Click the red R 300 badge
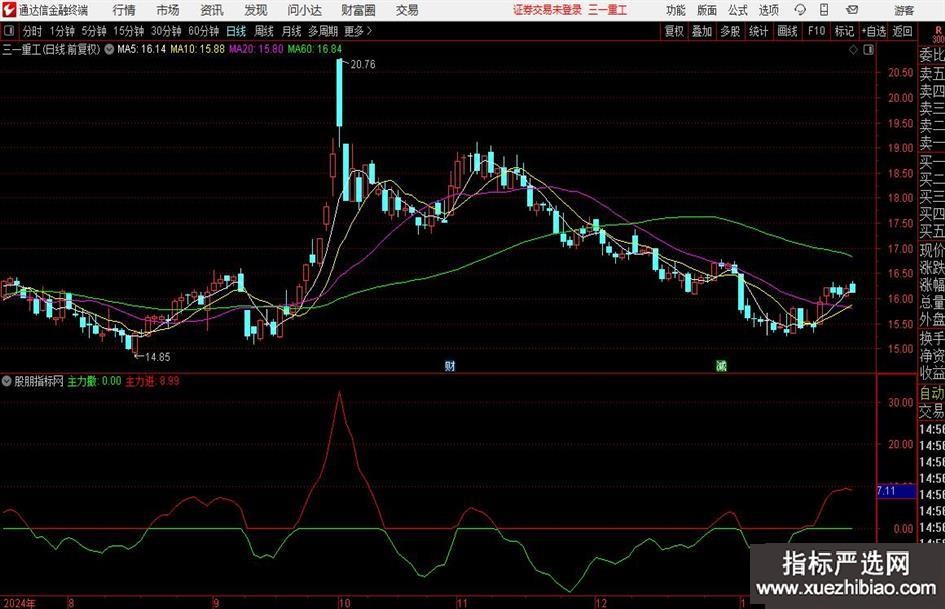The height and width of the screenshot is (609, 945). click(x=938, y=34)
